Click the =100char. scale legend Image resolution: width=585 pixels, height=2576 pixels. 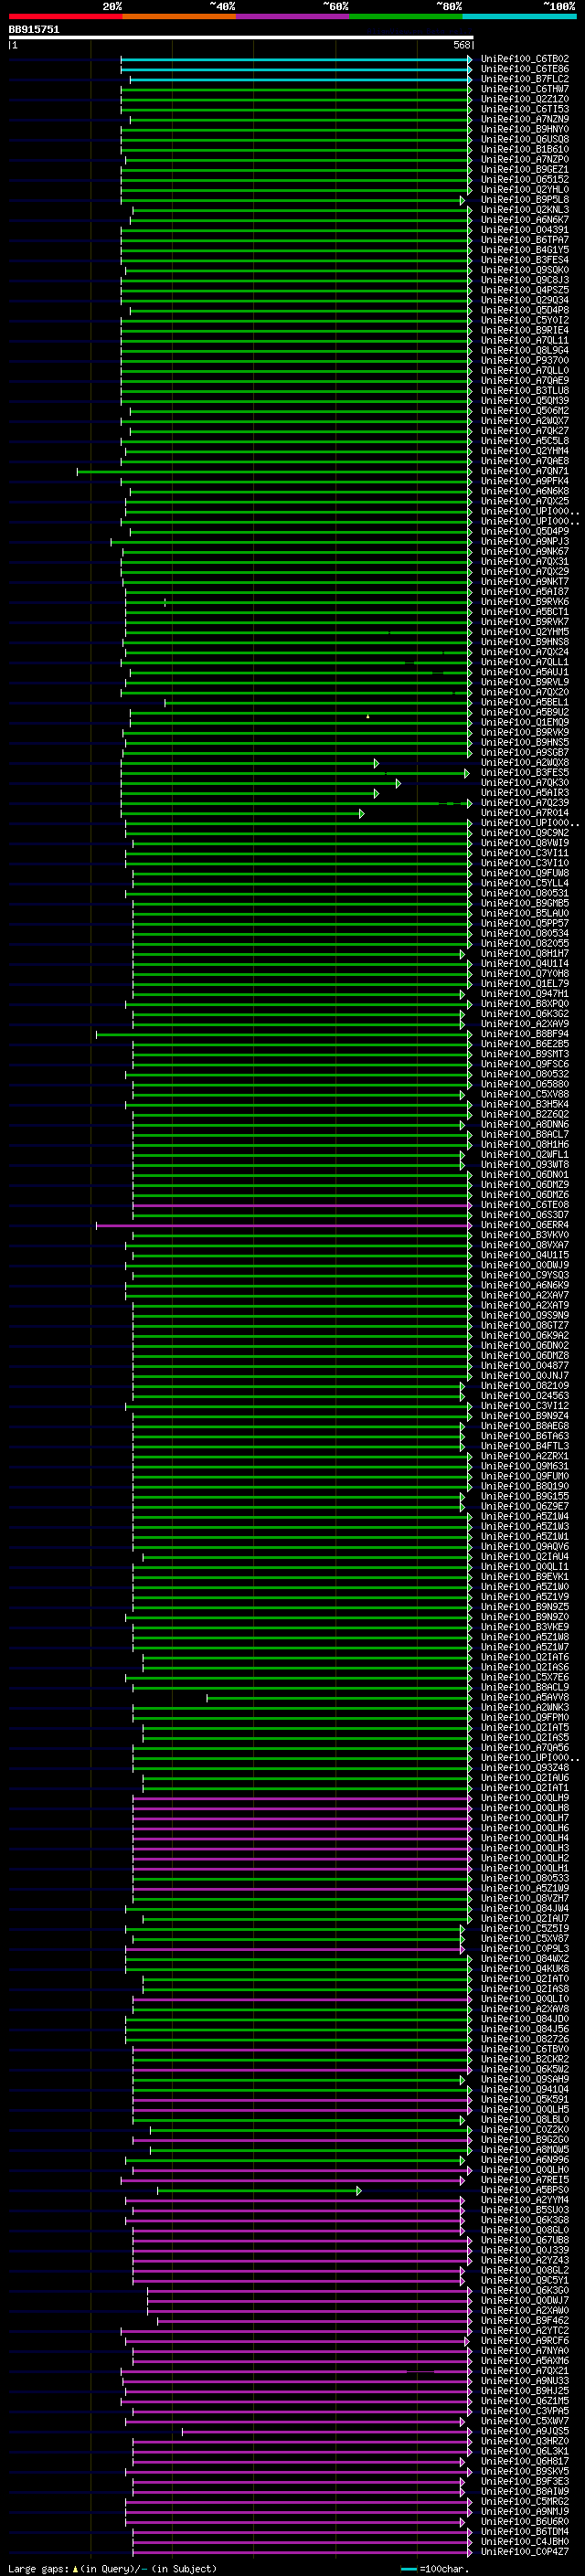(433, 2569)
